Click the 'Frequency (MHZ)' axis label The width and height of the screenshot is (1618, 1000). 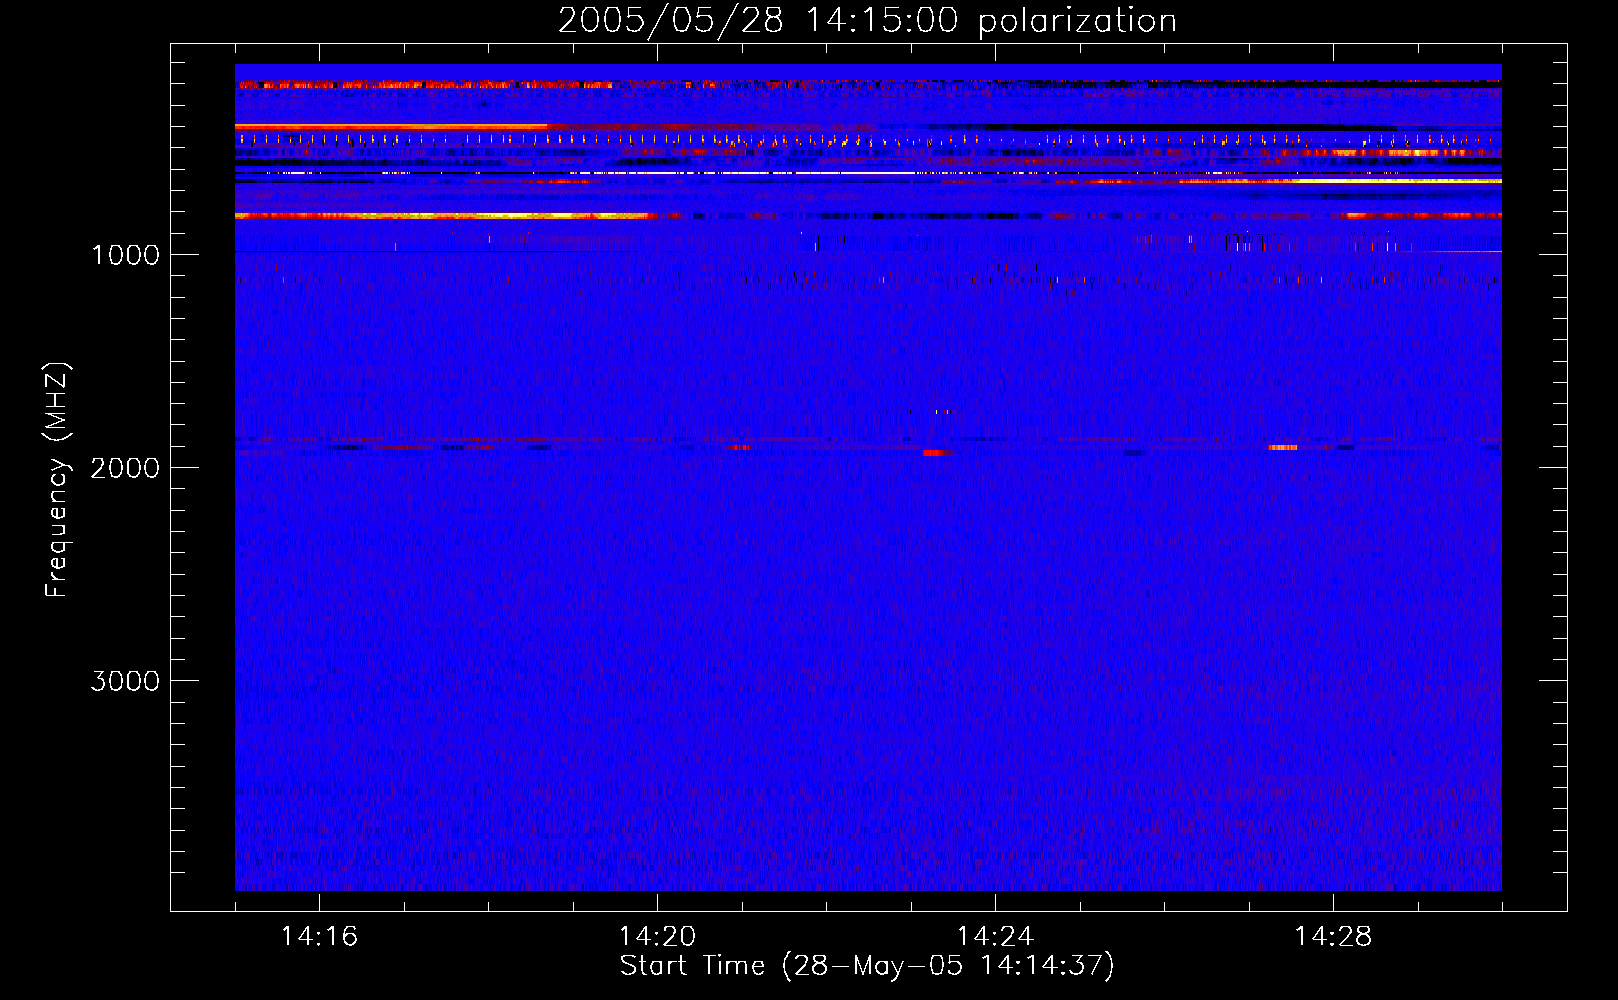(x=57, y=480)
